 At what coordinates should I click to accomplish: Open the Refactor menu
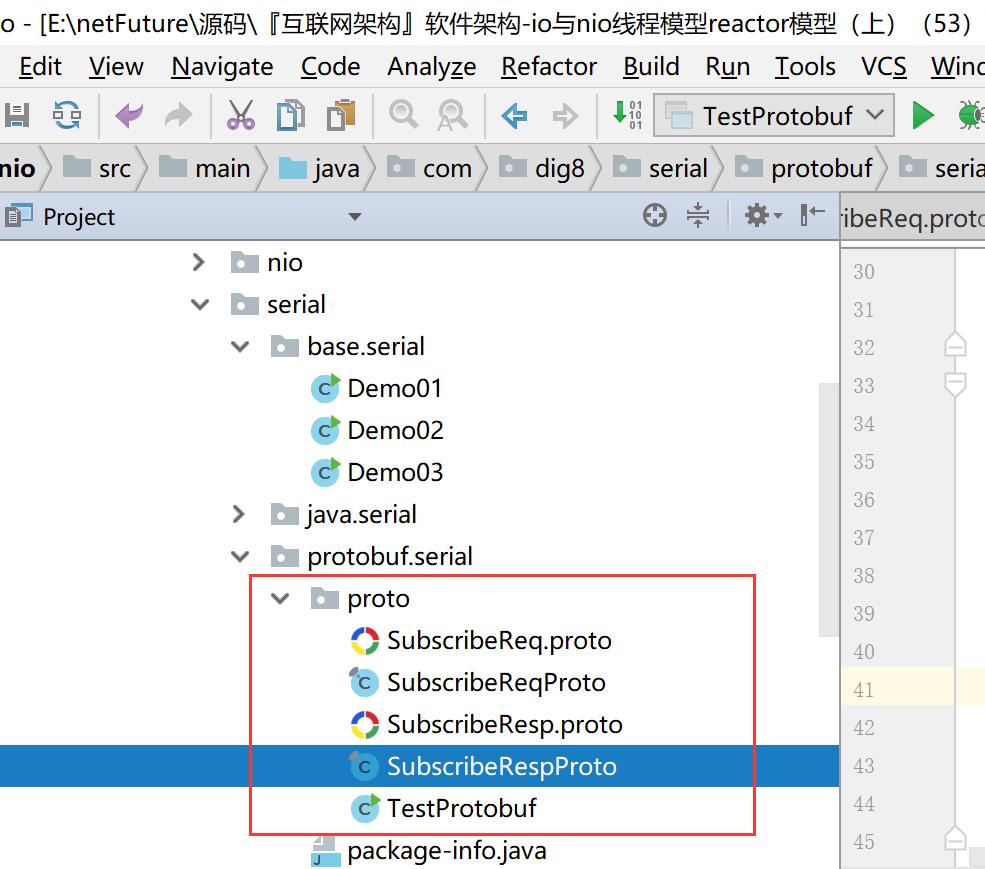[549, 67]
